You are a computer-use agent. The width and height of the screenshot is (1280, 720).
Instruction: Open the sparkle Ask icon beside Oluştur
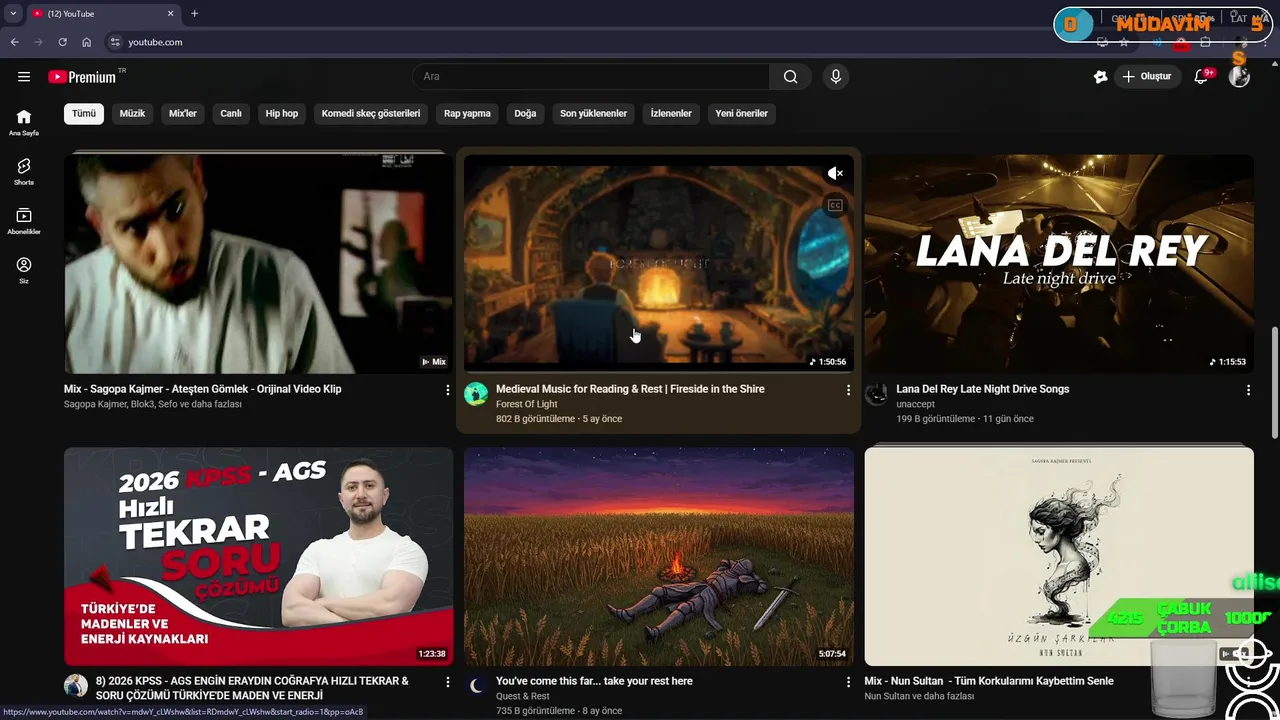pyautogui.click(x=1101, y=77)
